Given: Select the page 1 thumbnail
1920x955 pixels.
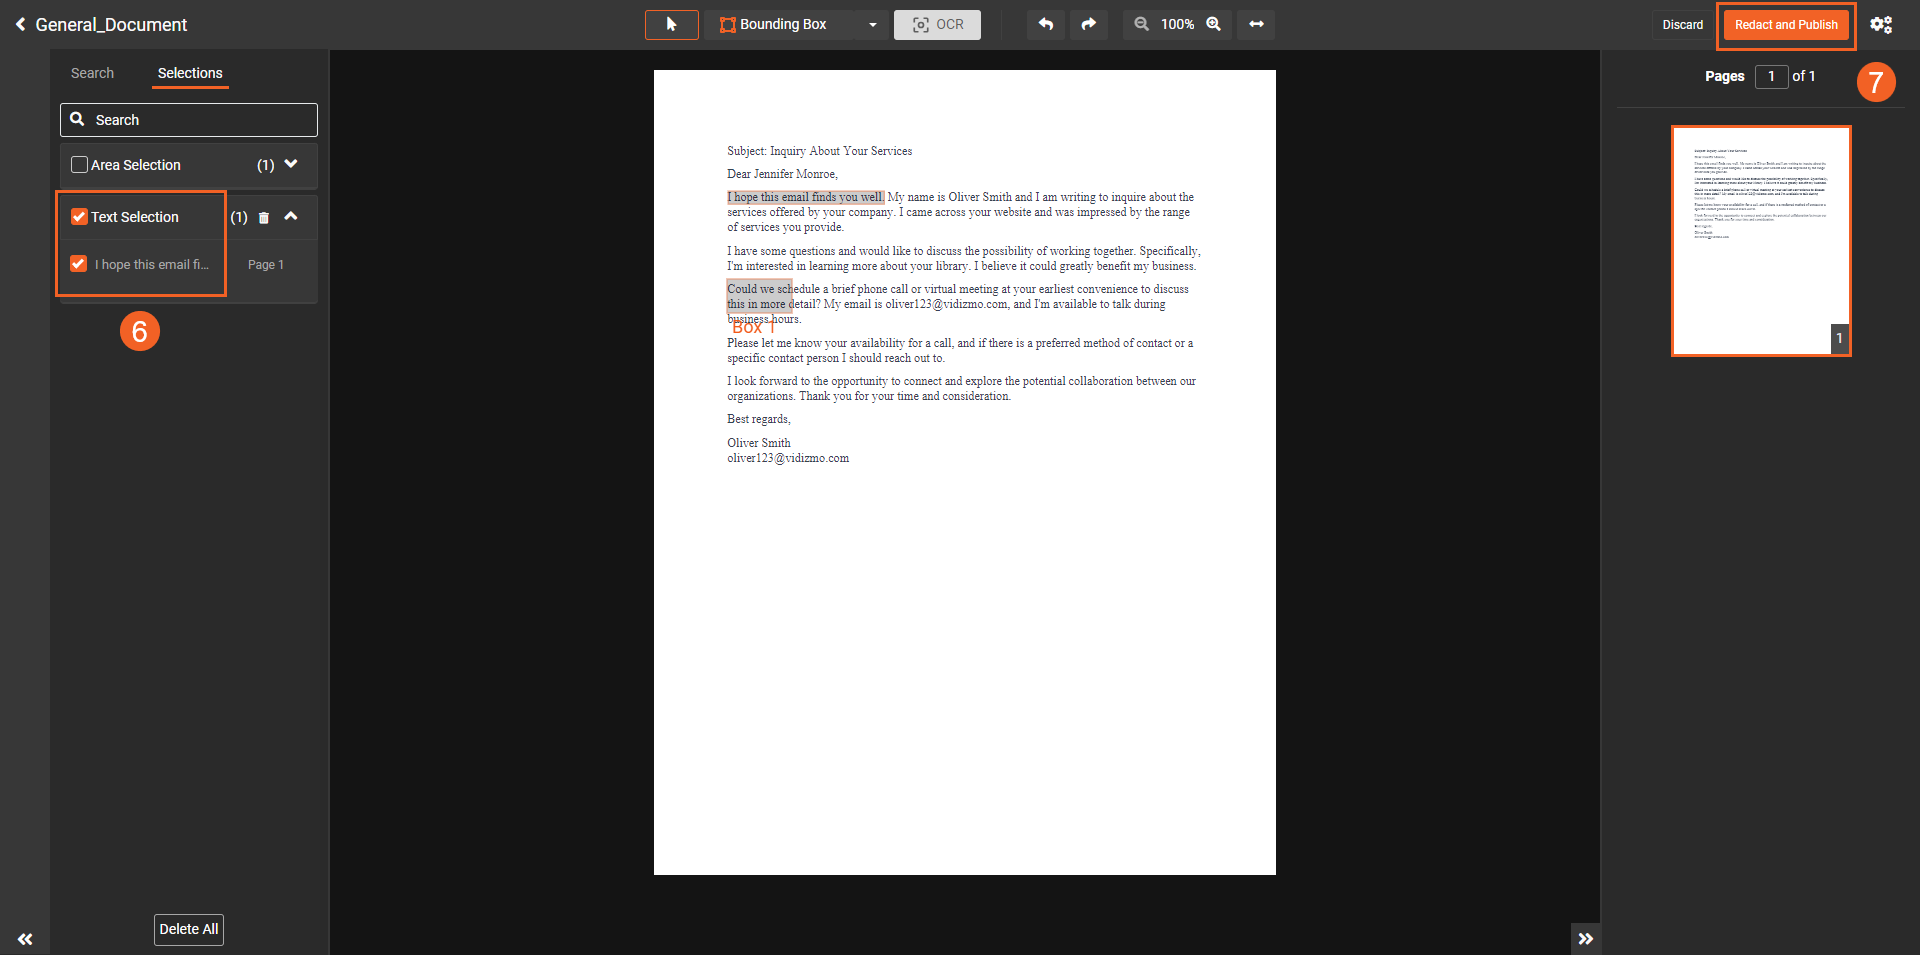Looking at the screenshot, I should (x=1761, y=240).
